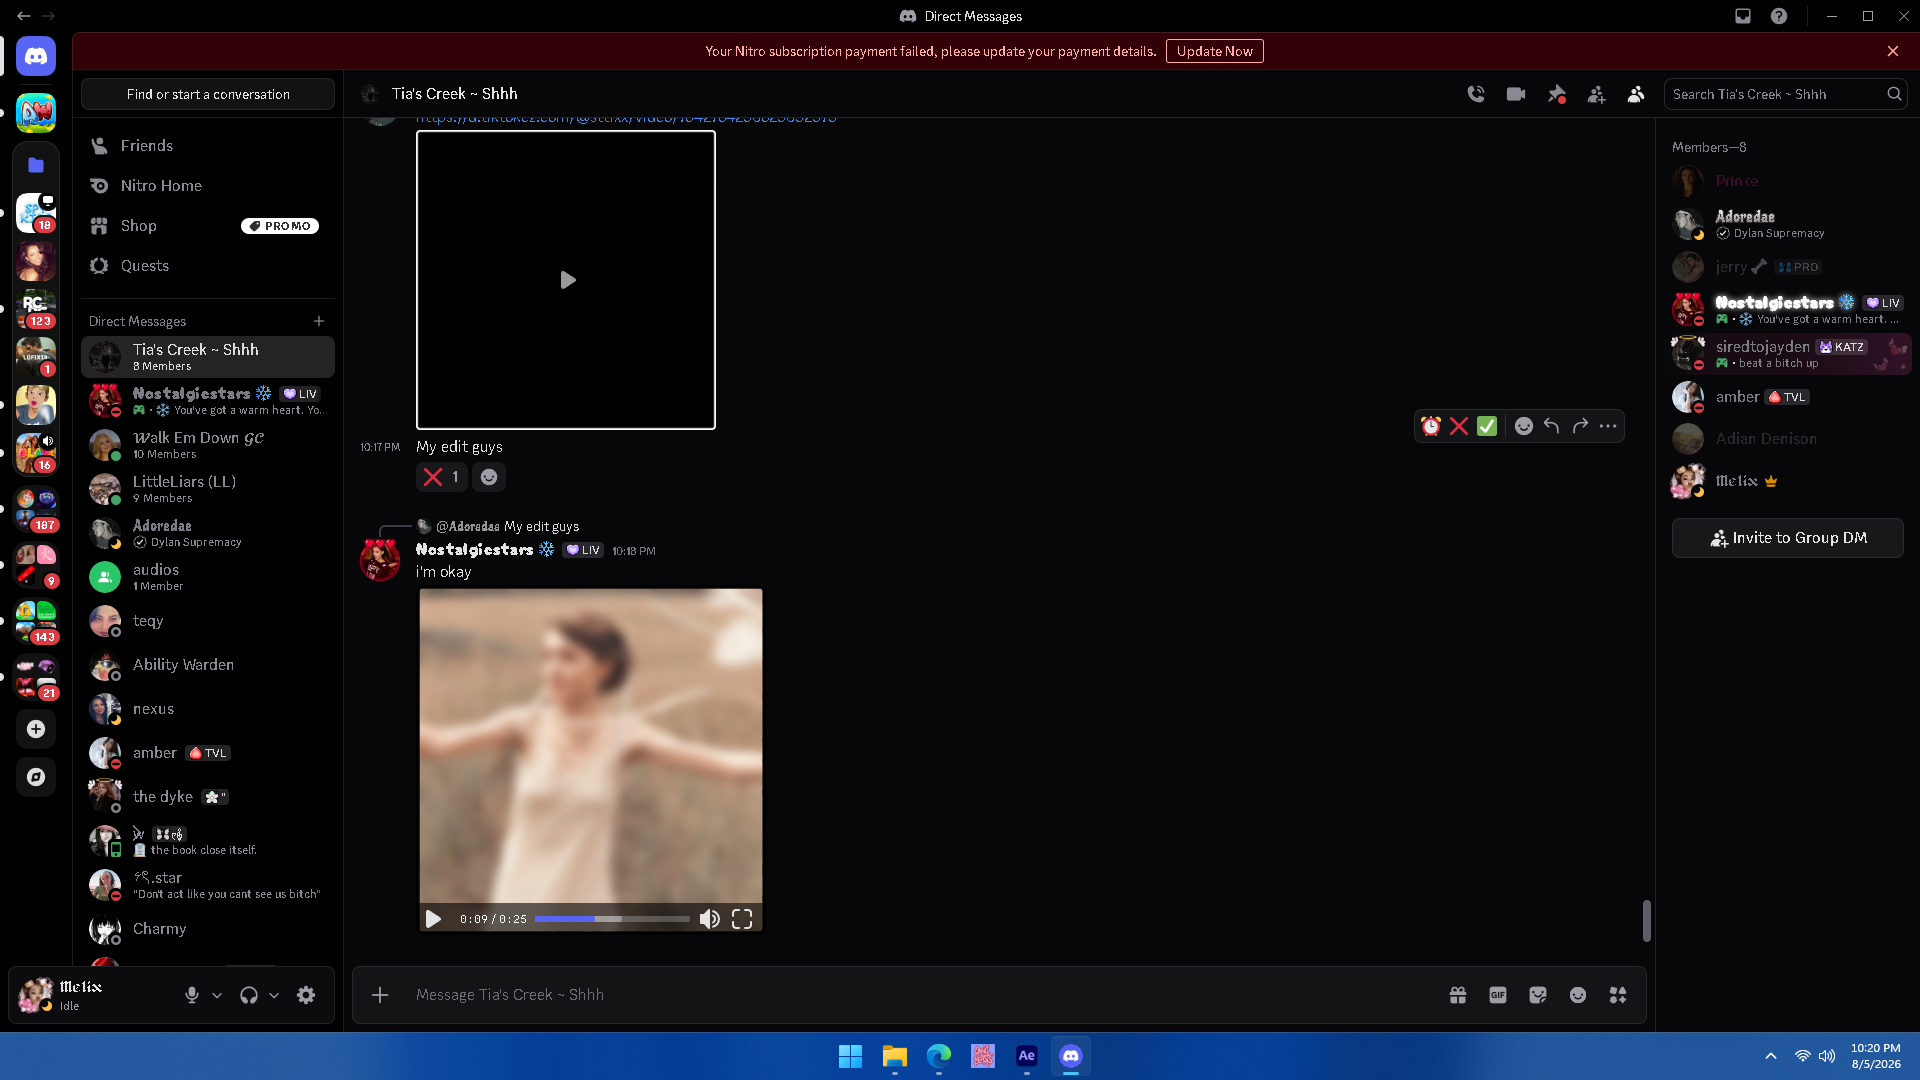Click the Windows Start button
1920x1080 pixels.
click(851, 1056)
